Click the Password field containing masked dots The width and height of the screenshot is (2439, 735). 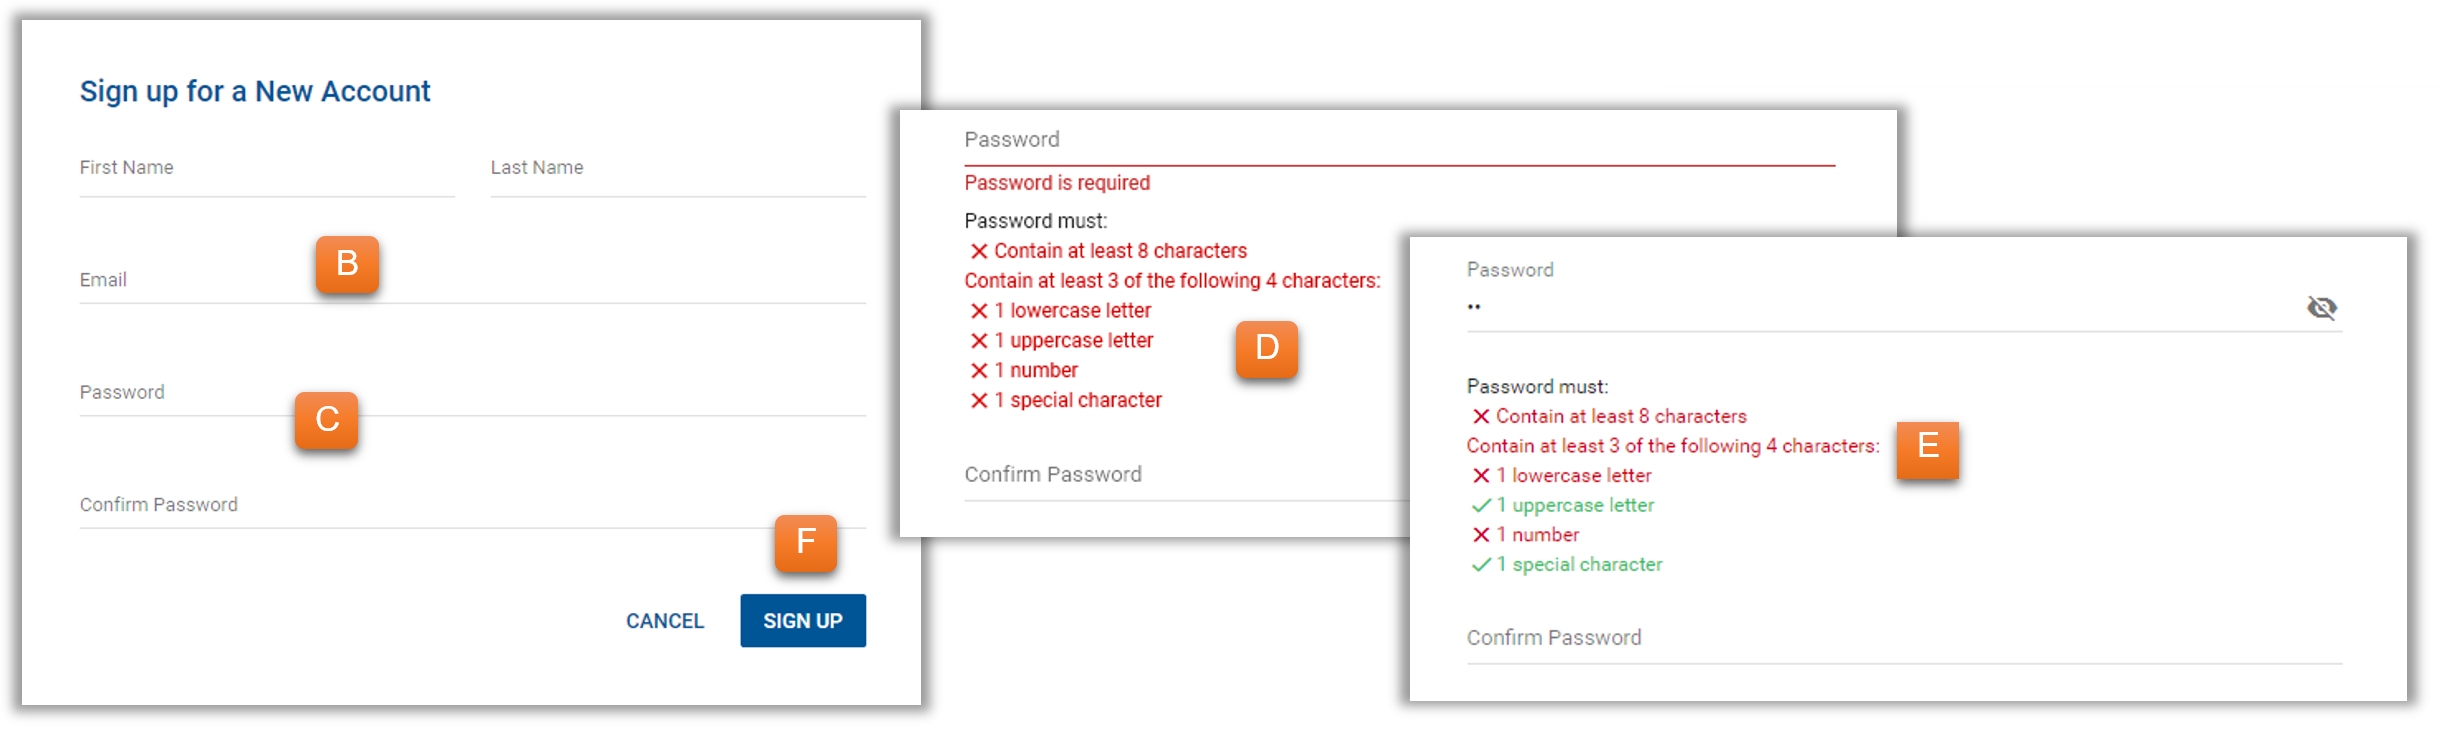tap(1880, 307)
